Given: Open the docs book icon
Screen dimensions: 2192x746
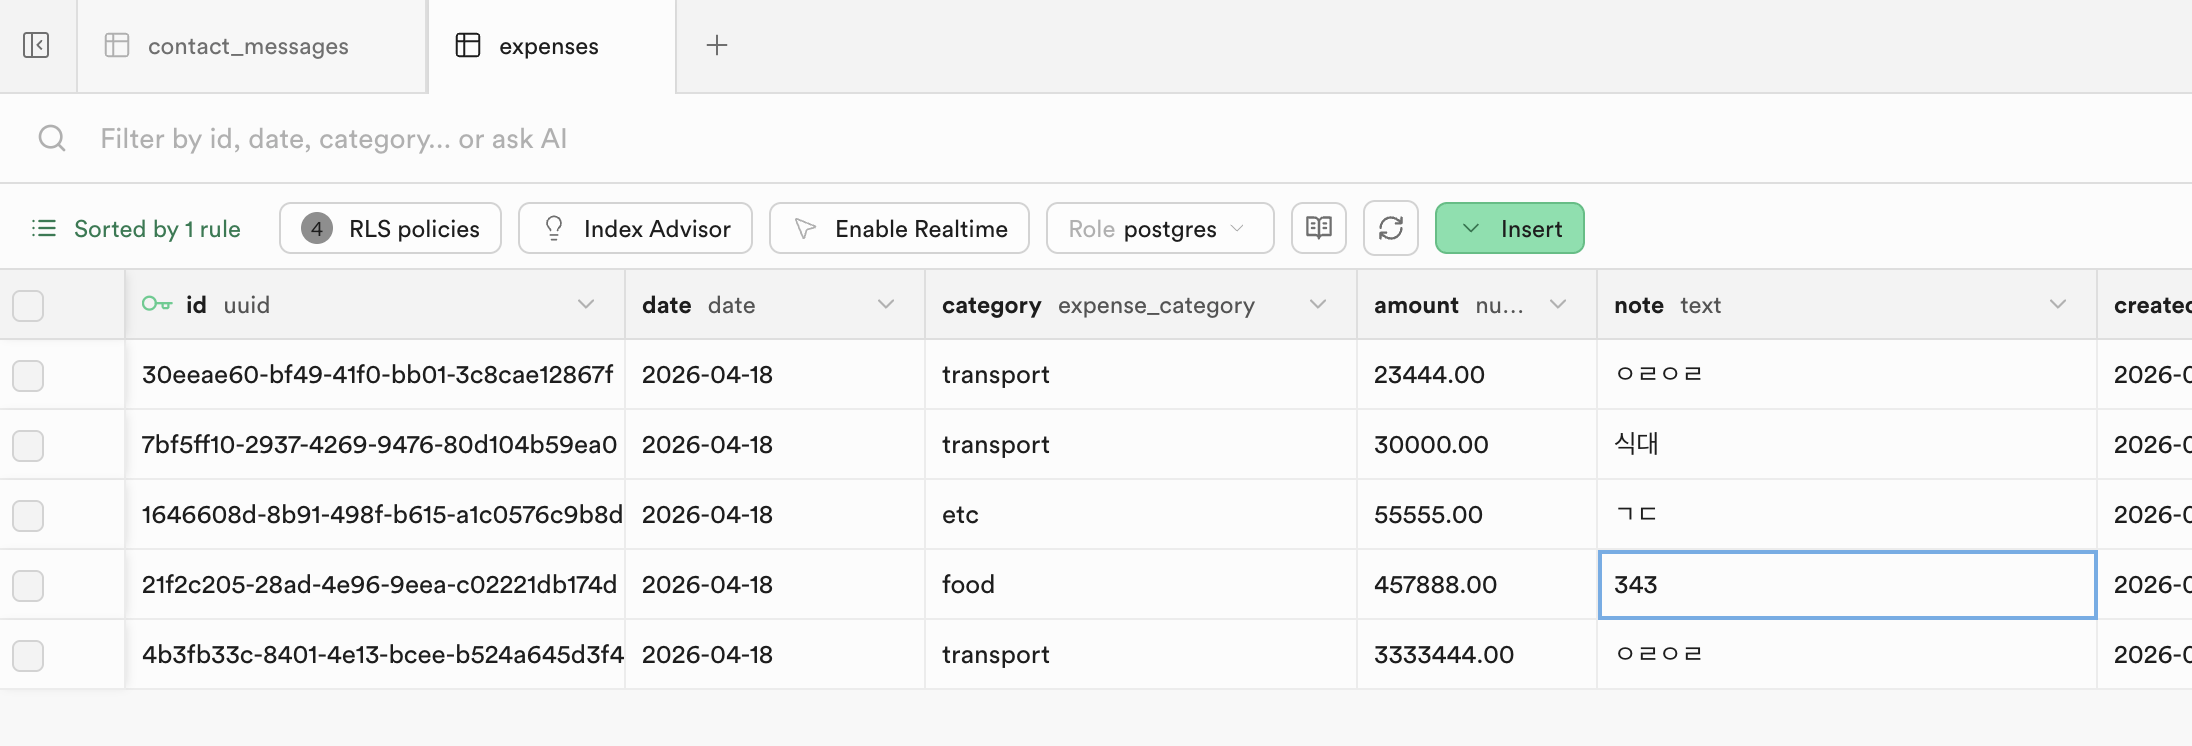Looking at the screenshot, I should pos(1319,228).
